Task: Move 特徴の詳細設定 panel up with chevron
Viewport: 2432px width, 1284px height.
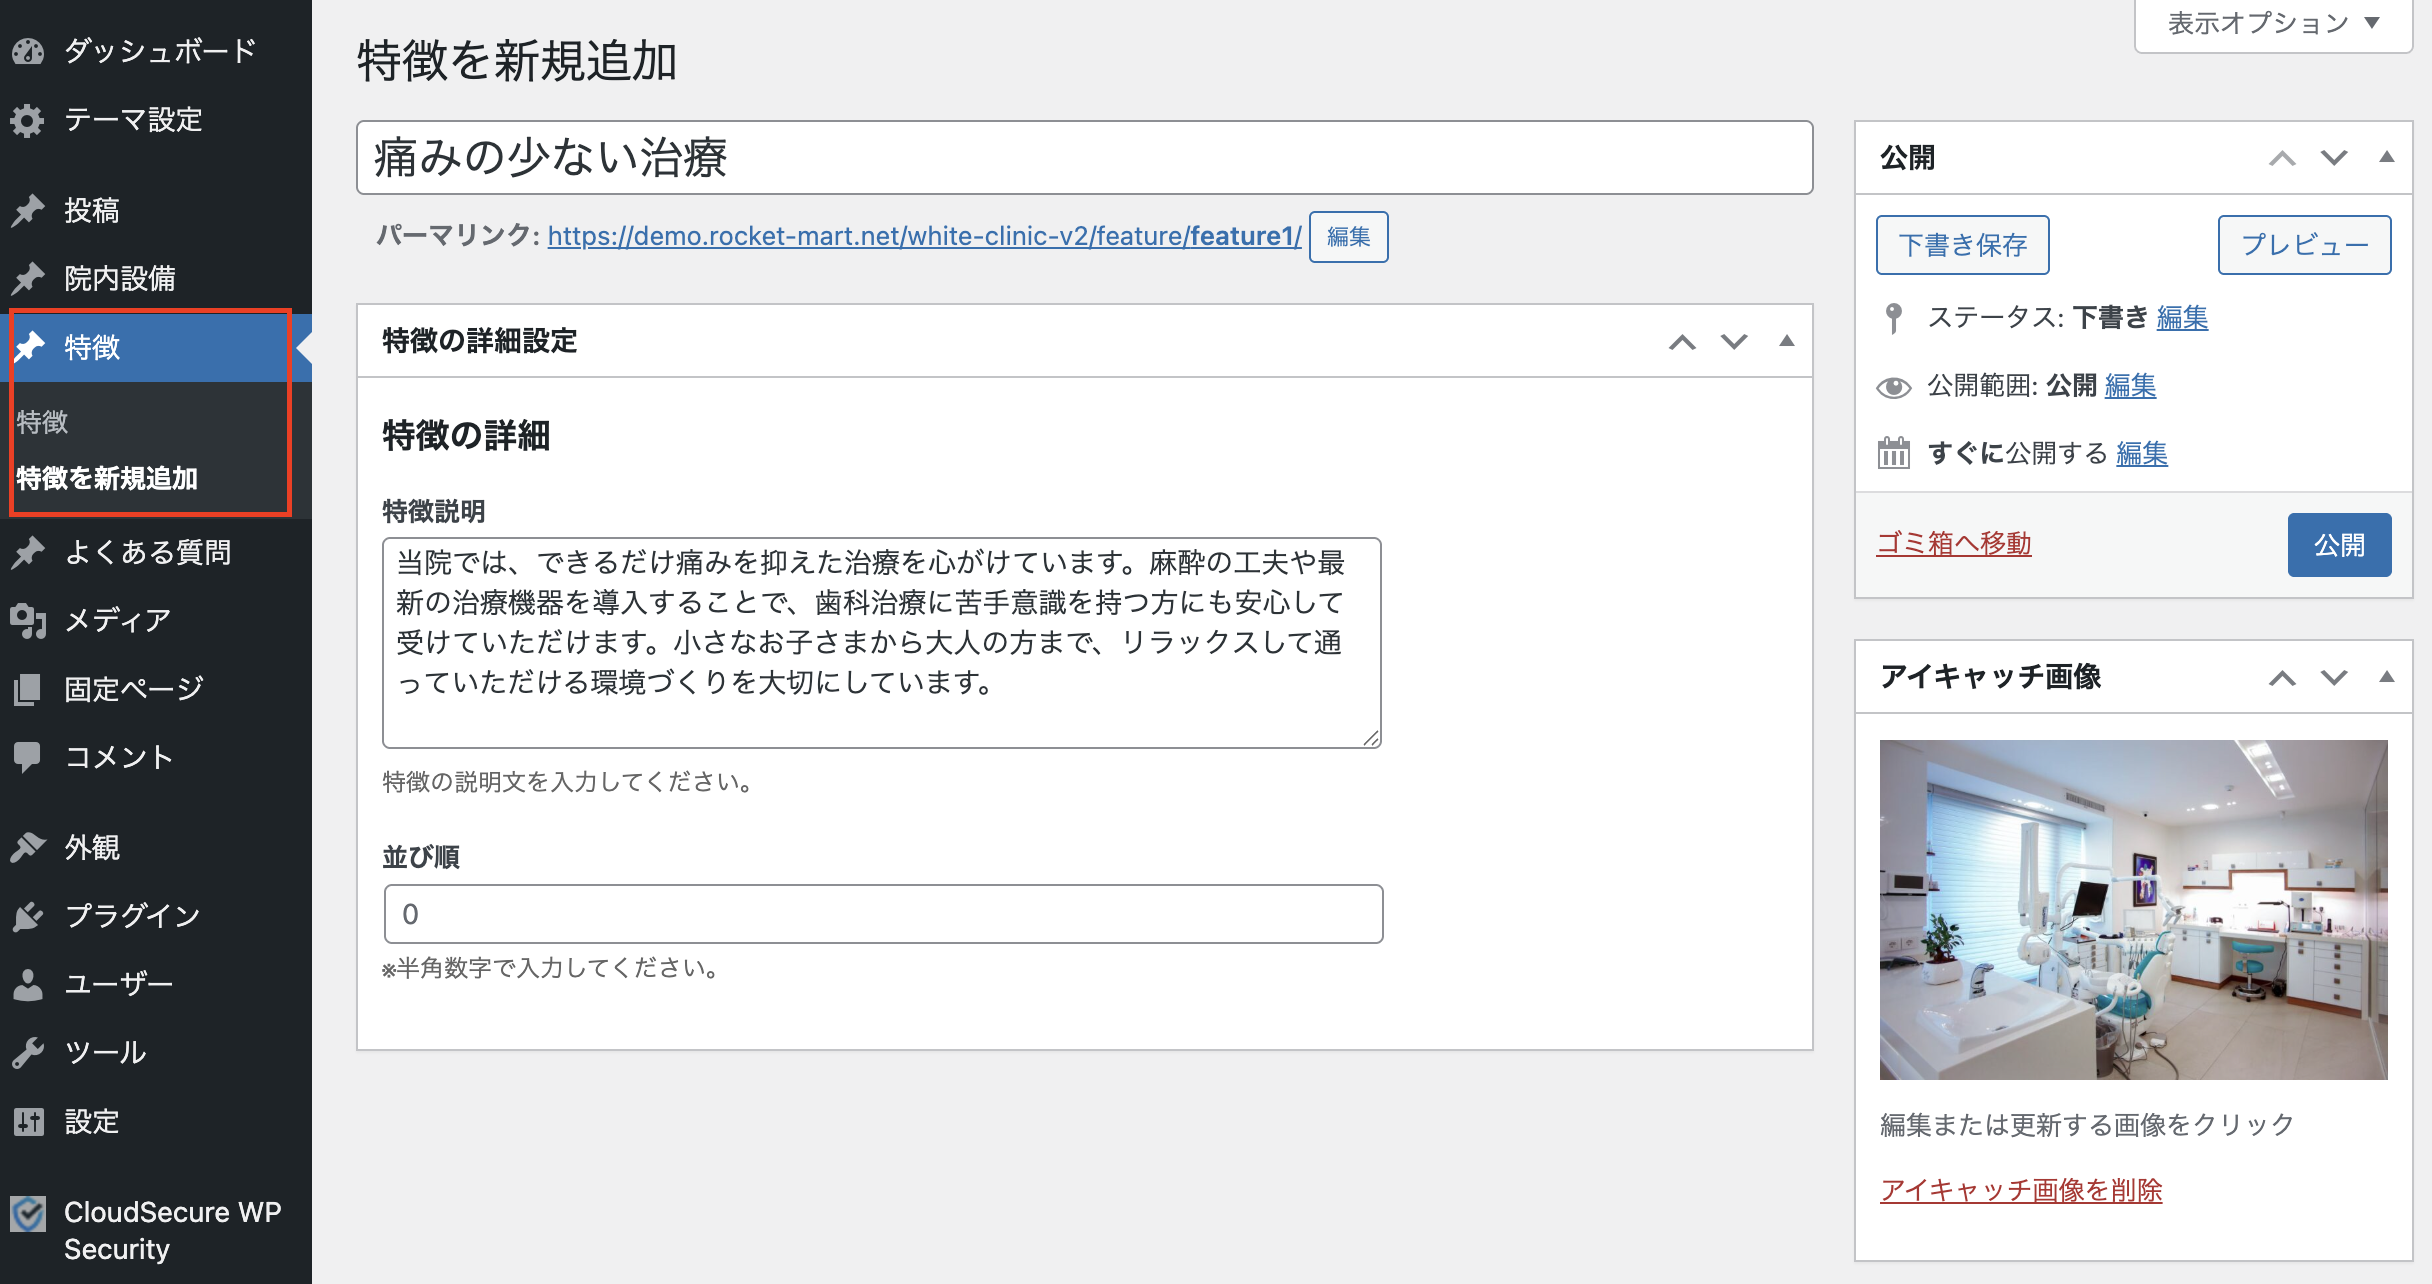Action: [1682, 341]
